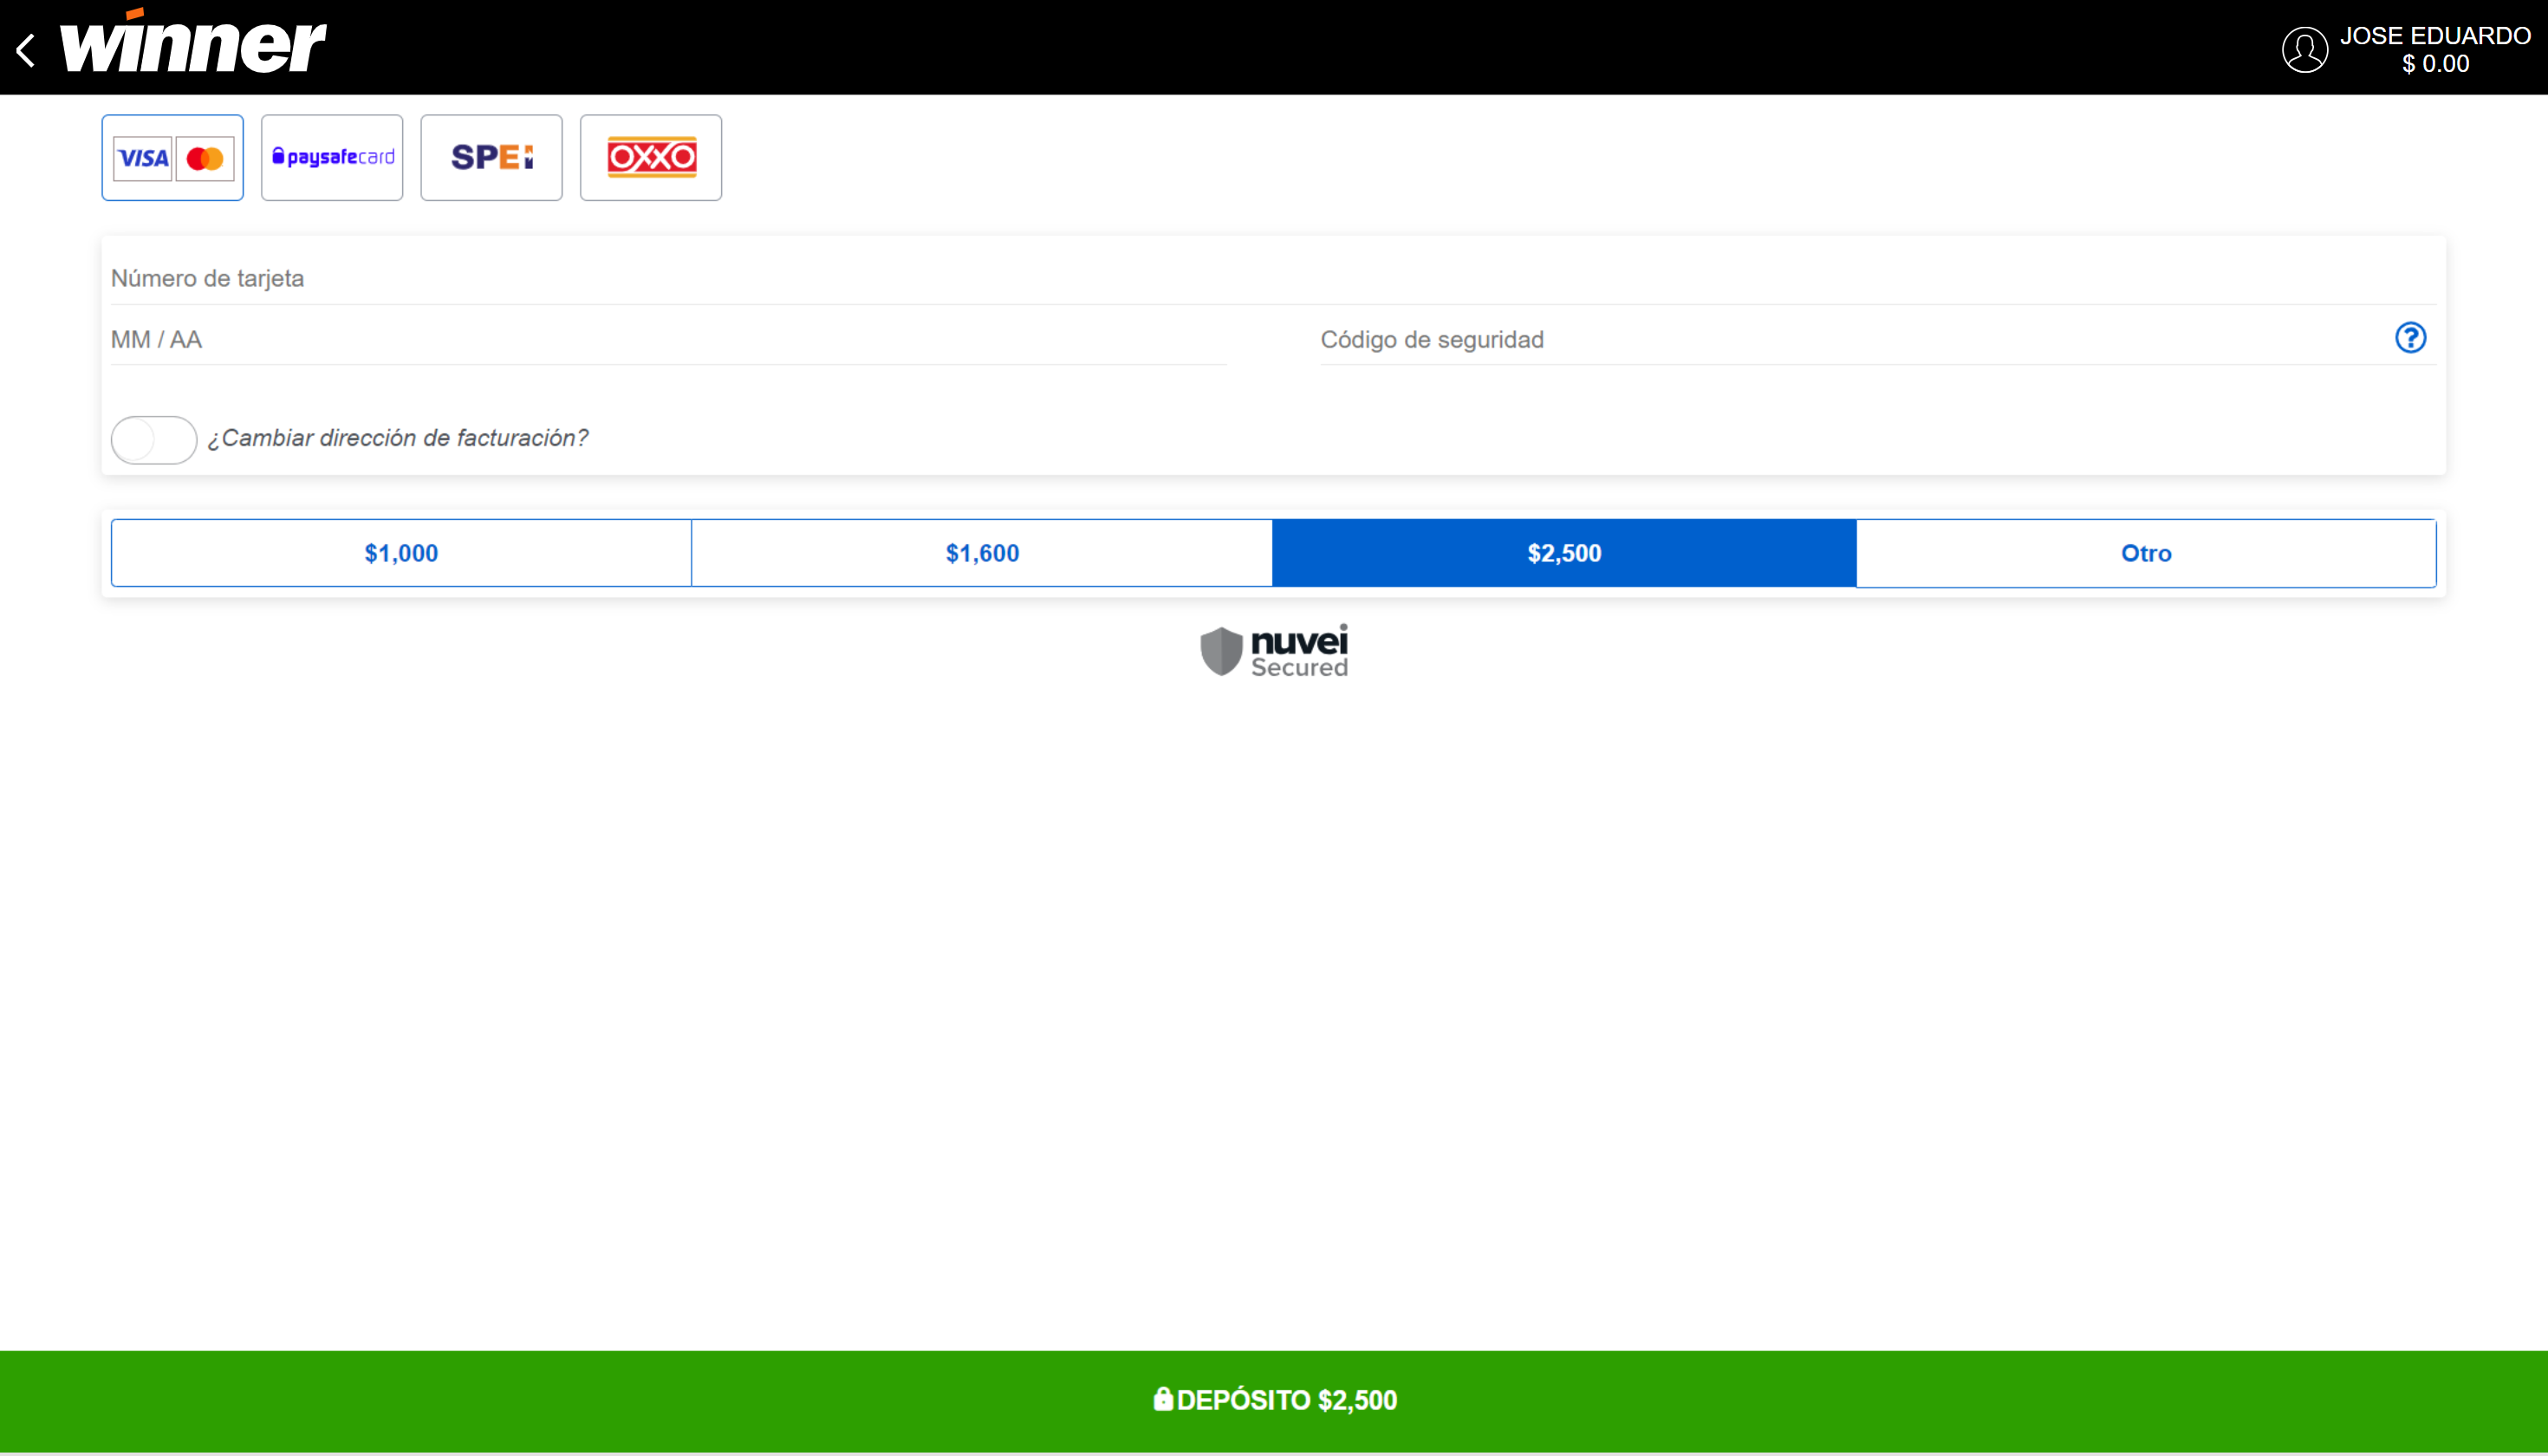Select SPEI payment method
Screen dimensions: 2548x1456
coord(491,158)
